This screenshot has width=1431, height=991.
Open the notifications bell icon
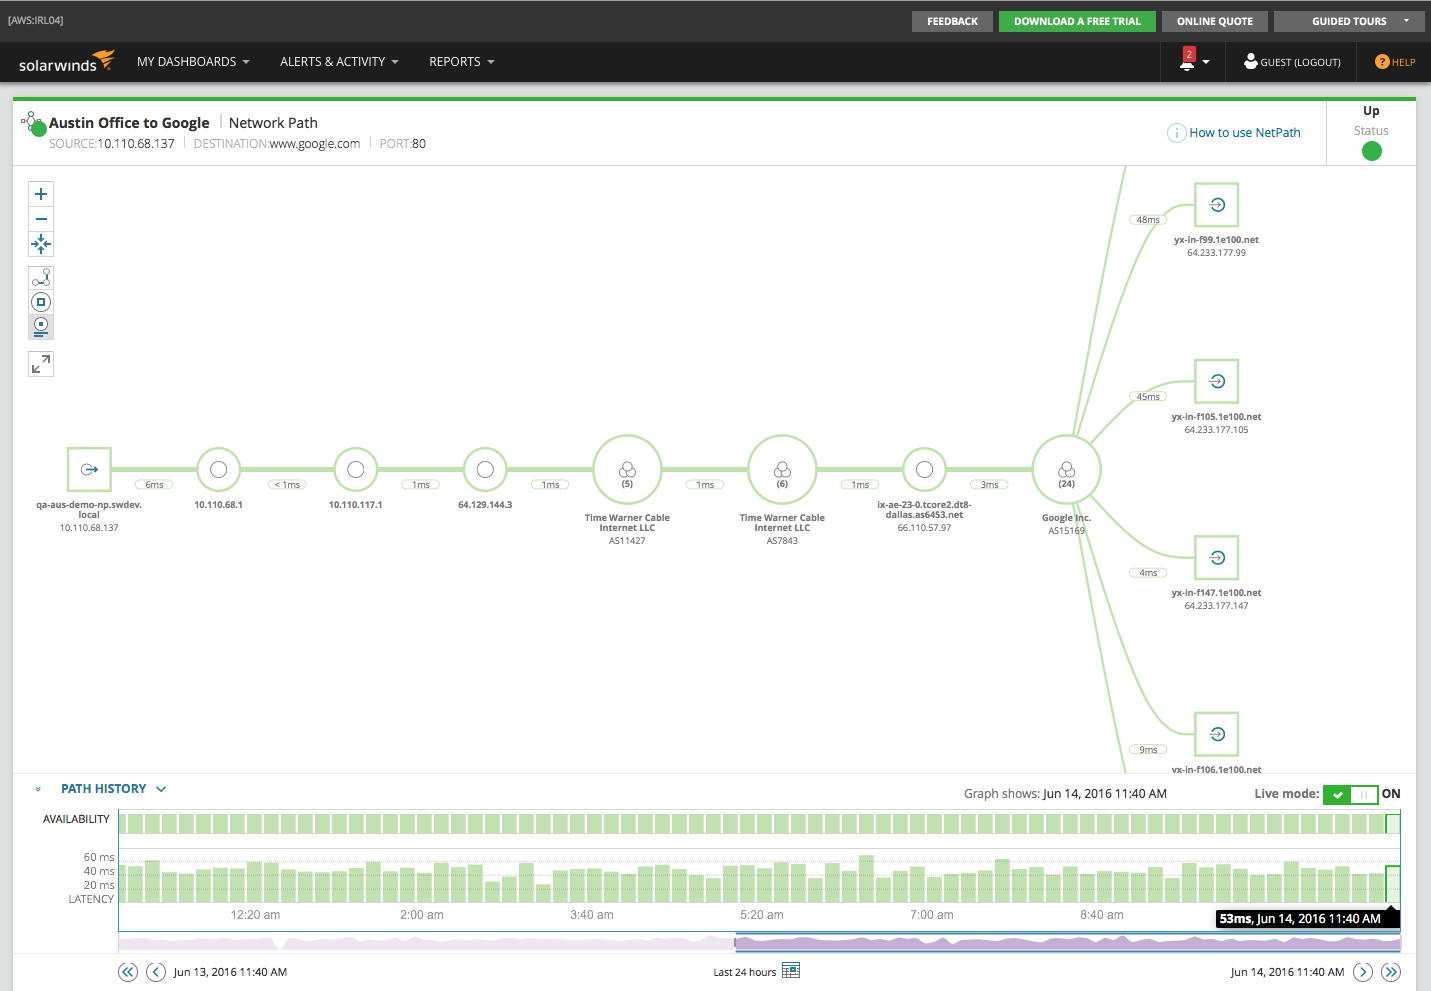(1188, 61)
